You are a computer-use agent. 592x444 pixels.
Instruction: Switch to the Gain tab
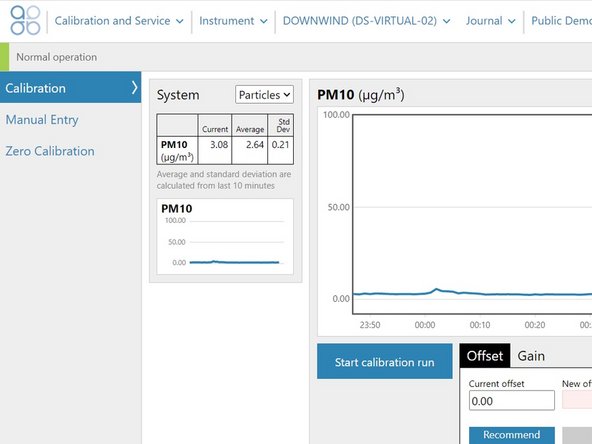point(531,356)
